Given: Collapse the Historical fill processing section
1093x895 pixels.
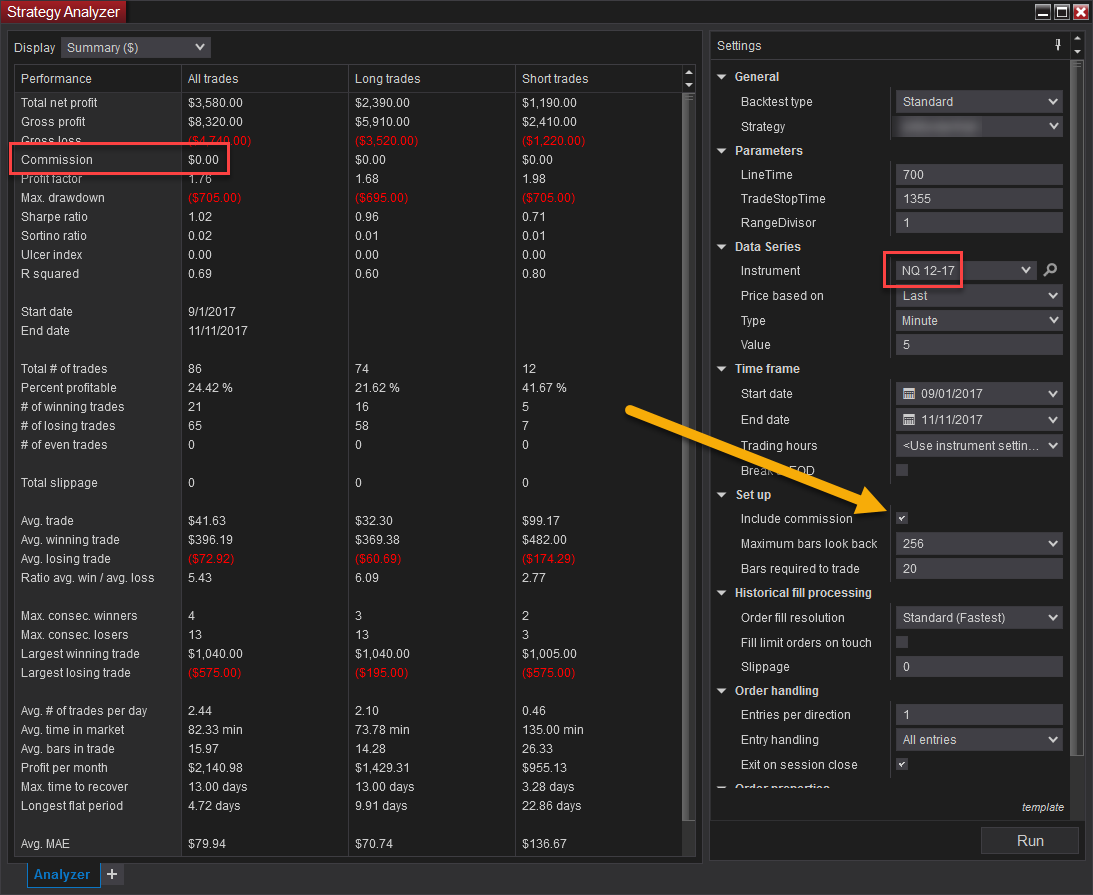Looking at the screenshot, I should click(x=722, y=593).
